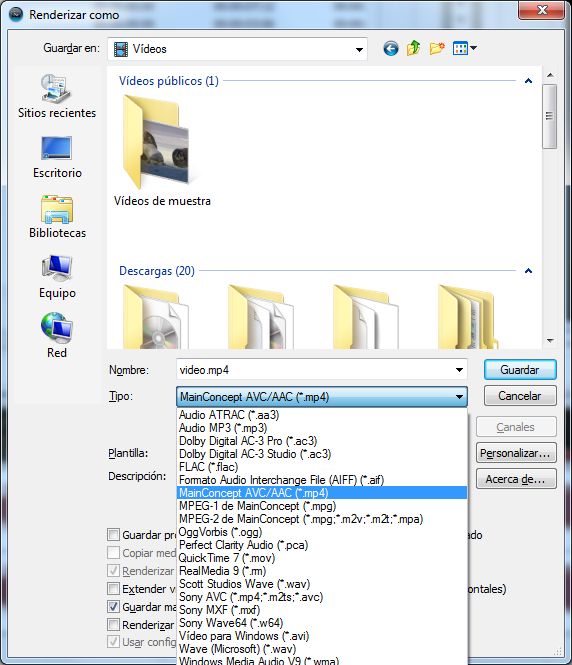The height and width of the screenshot is (665, 572).
Task: Go up one folder level icon
Action: pyautogui.click(x=413, y=48)
